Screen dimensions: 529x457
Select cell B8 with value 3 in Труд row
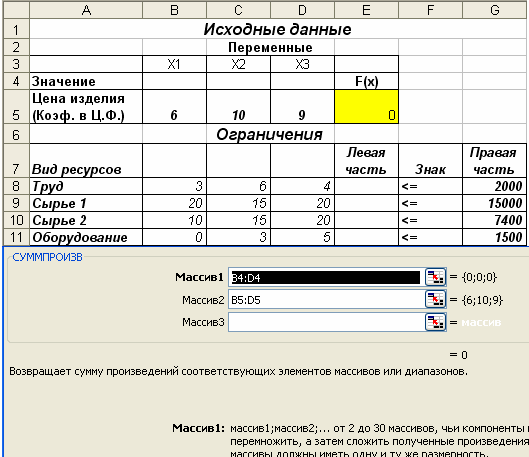(x=174, y=186)
